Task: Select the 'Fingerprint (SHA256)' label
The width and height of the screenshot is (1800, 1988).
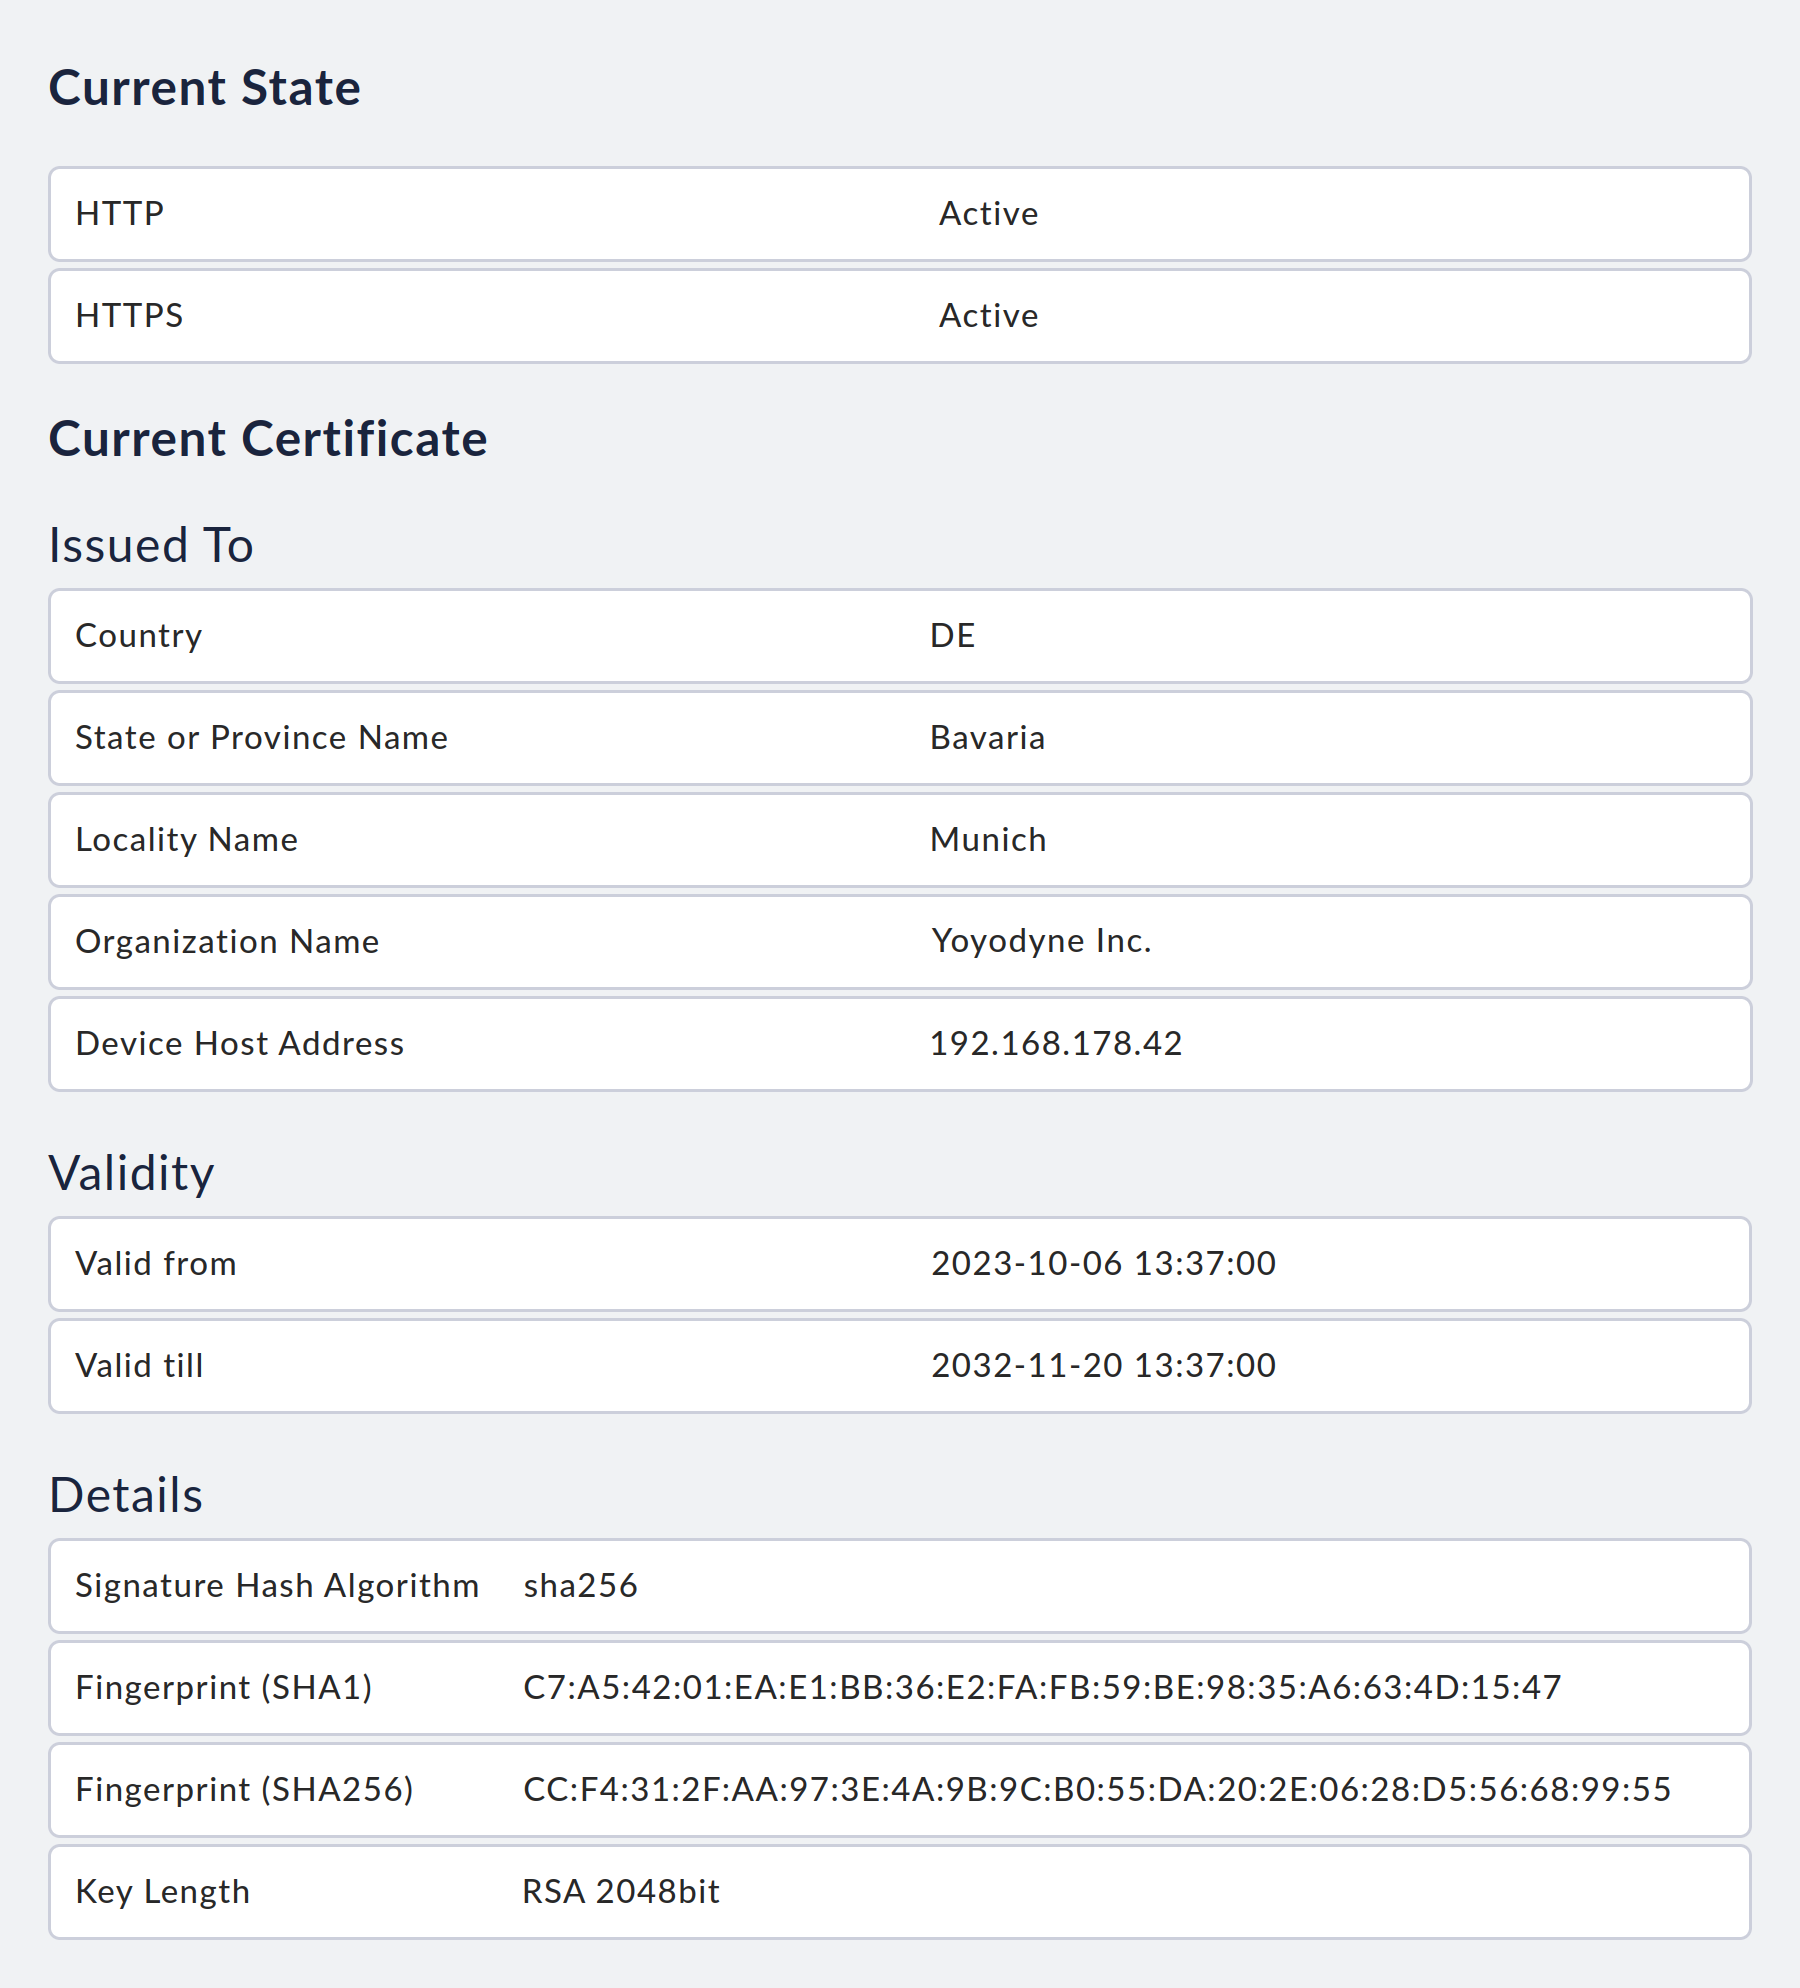Action: [x=245, y=1790]
